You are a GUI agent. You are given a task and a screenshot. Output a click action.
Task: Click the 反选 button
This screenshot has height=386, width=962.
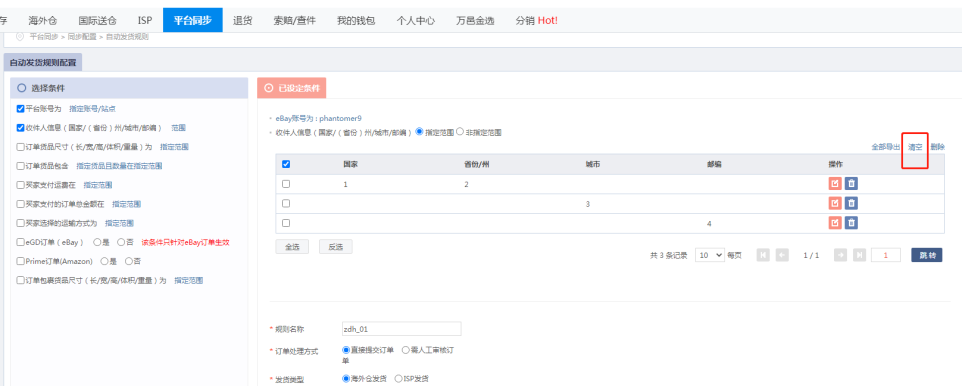[336, 247]
